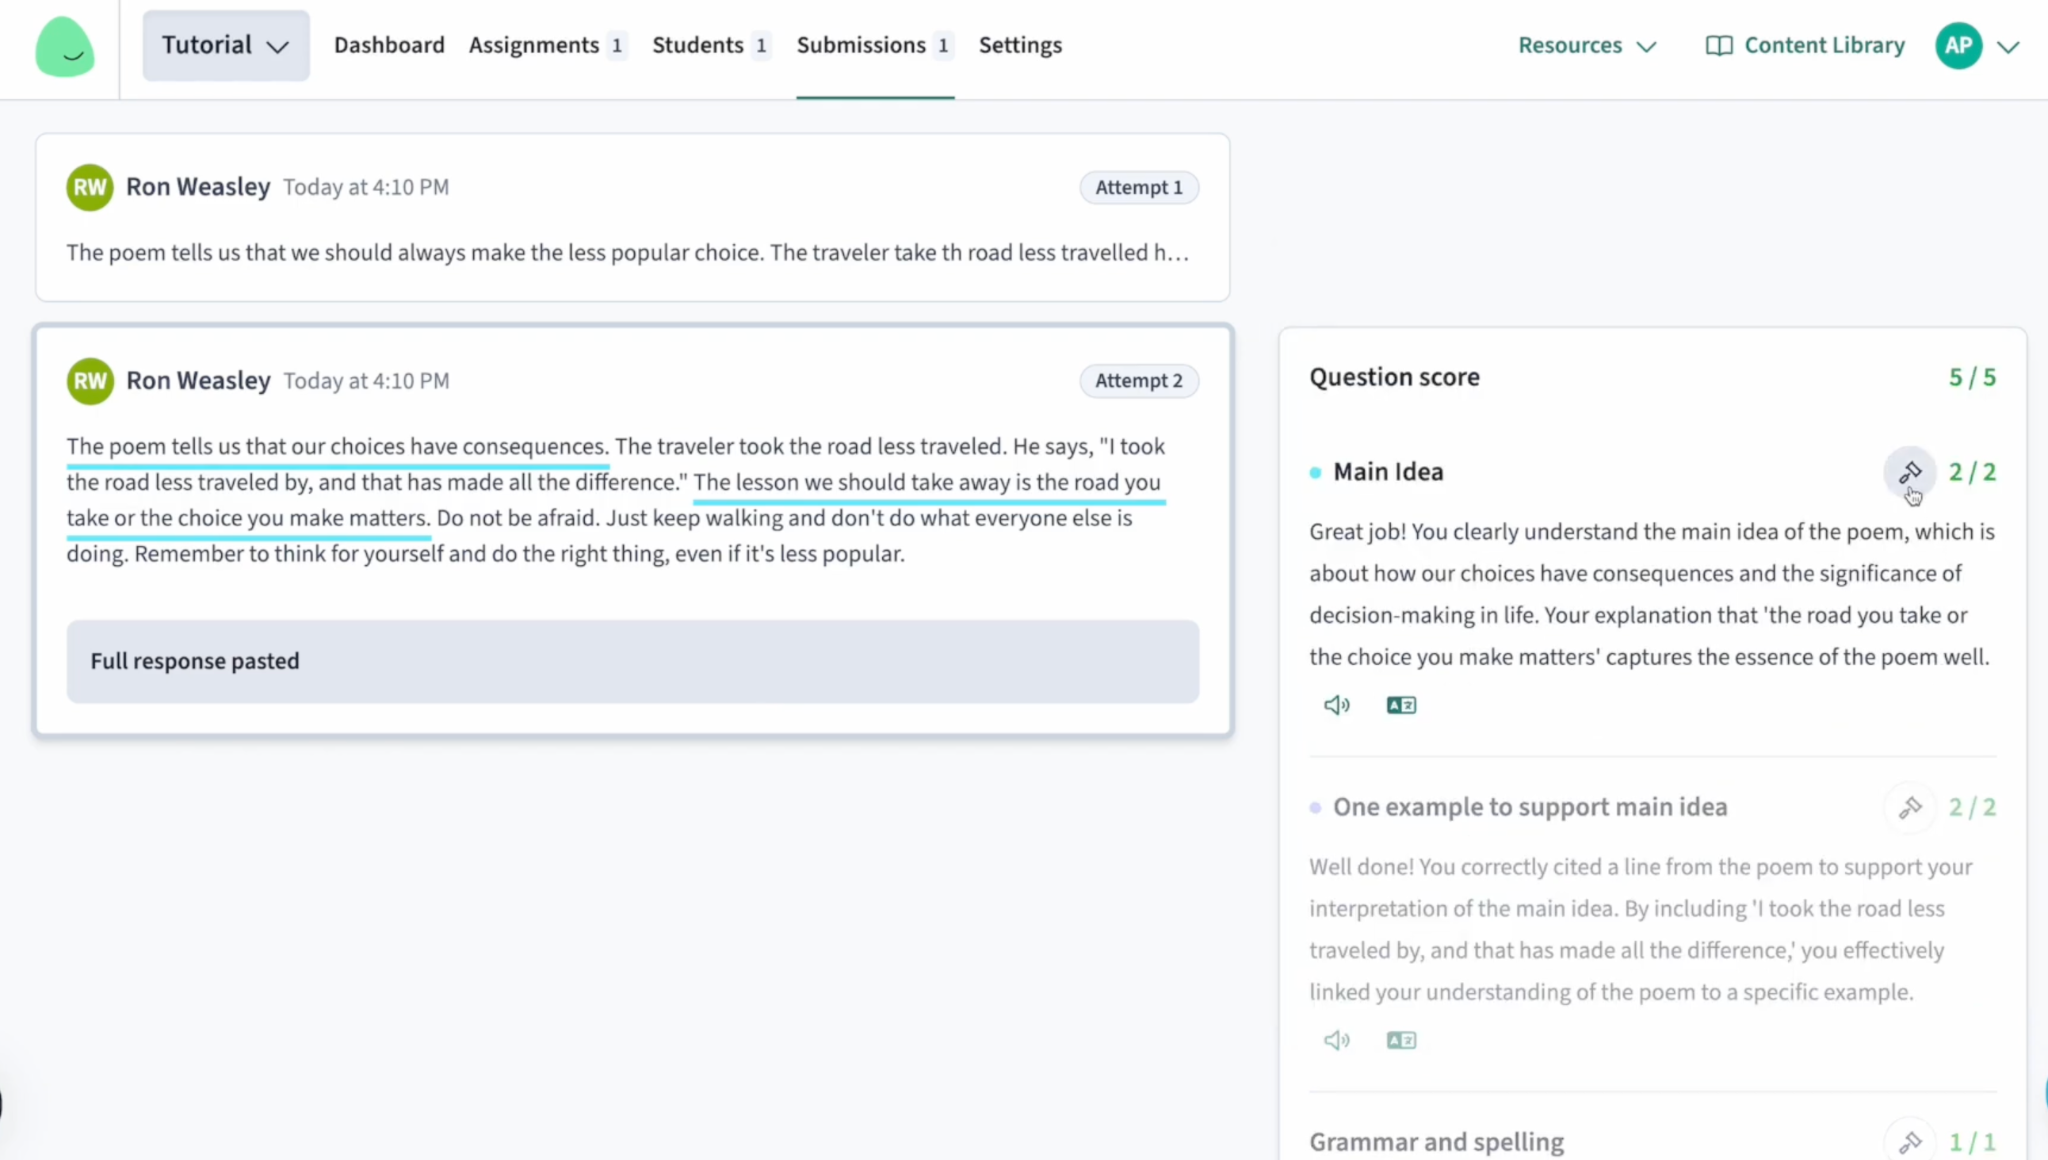Viewport: 2048px width, 1160px height.
Task: Select the Attempt 1 submission card
Action: coord(632,217)
